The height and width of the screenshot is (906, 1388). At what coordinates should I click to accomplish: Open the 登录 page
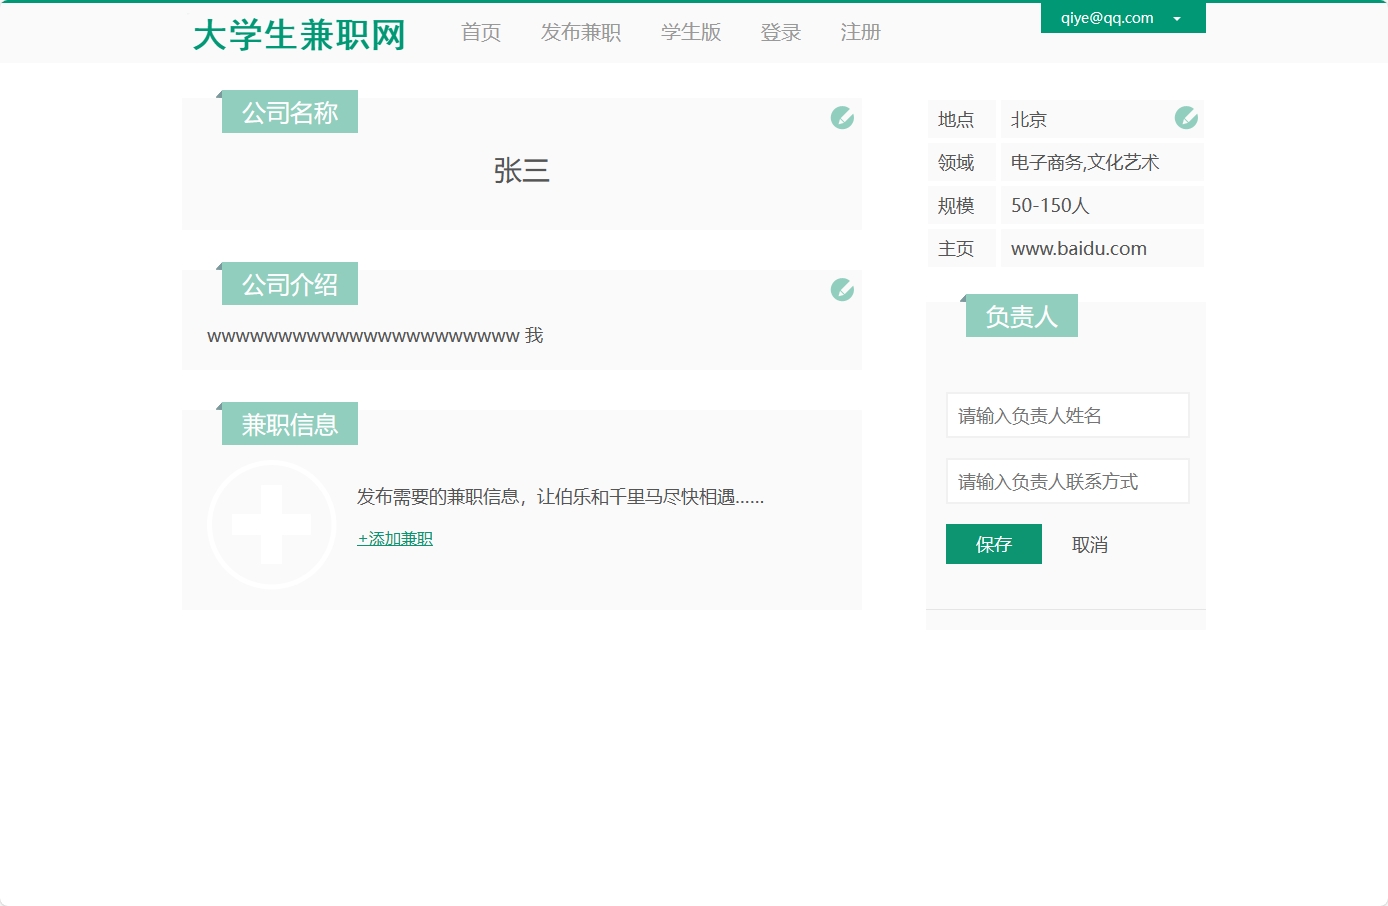point(780,32)
